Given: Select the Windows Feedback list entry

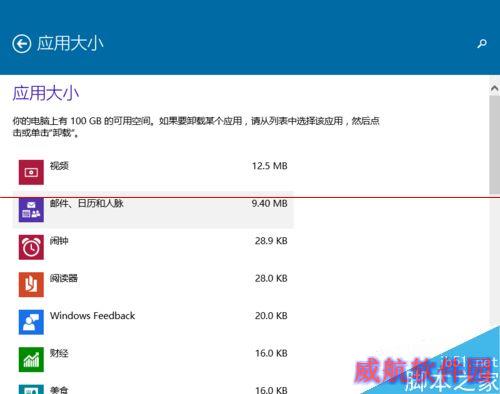Looking at the screenshot, I should [x=153, y=322].
